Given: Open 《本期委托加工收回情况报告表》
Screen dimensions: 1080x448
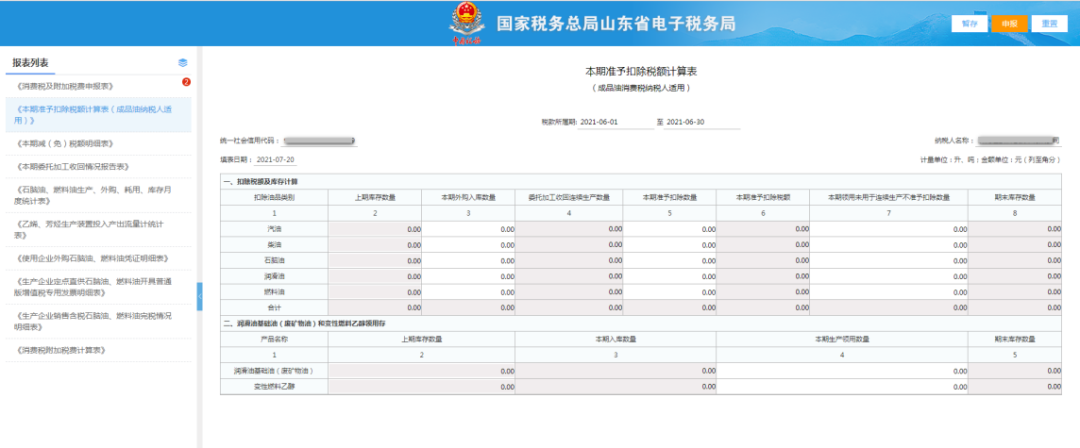Looking at the screenshot, I should pyautogui.click(x=98, y=166).
